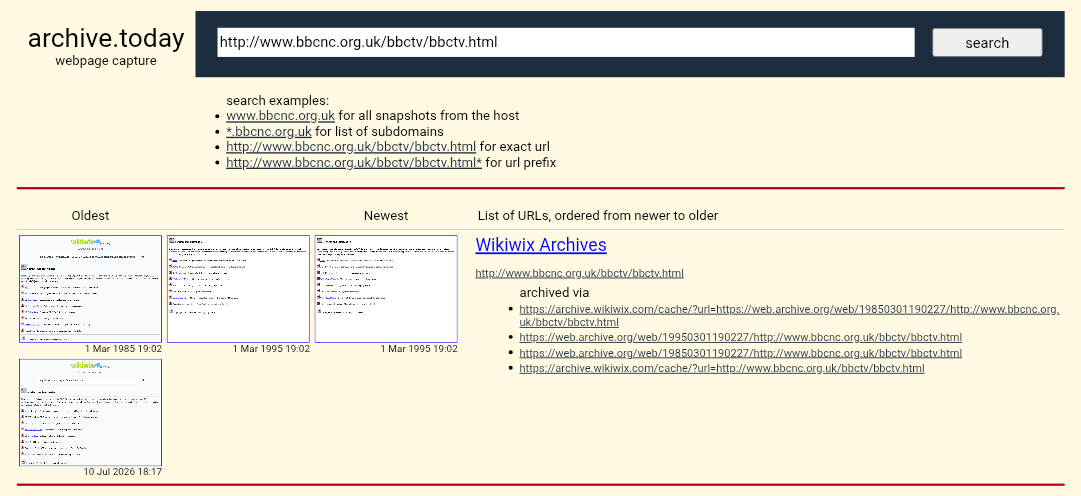Viewport: 1081px width, 496px height.
Task: Open the middle snapshot thumbnail dated 1 Mar 1995
Action: [x=239, y=289]
